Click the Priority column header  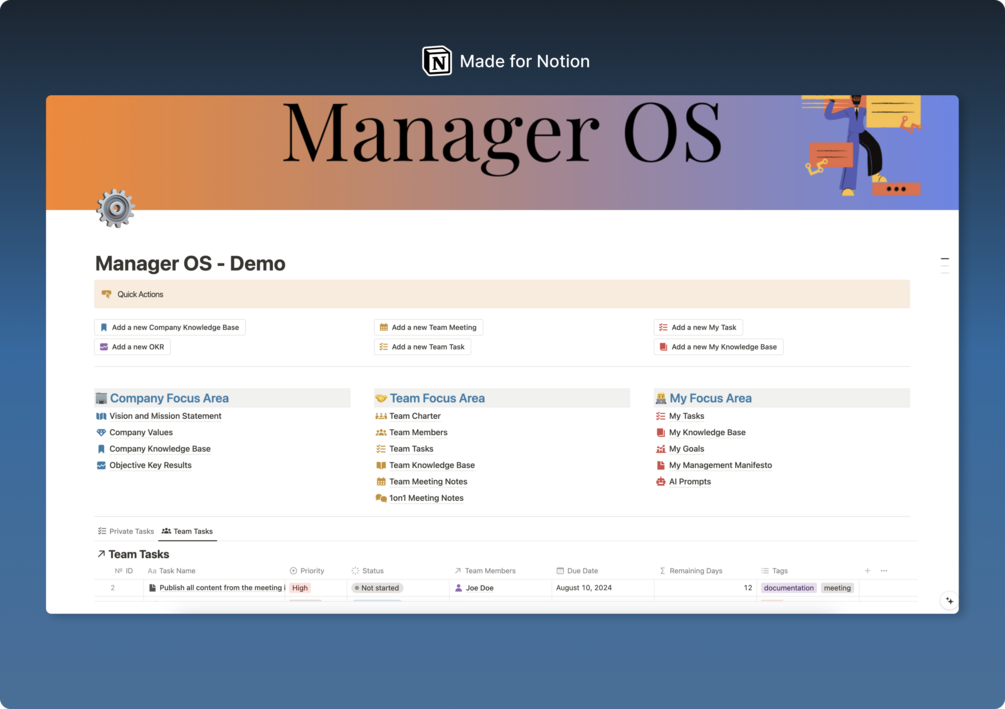pyautogui.click(x=307, y=571)
